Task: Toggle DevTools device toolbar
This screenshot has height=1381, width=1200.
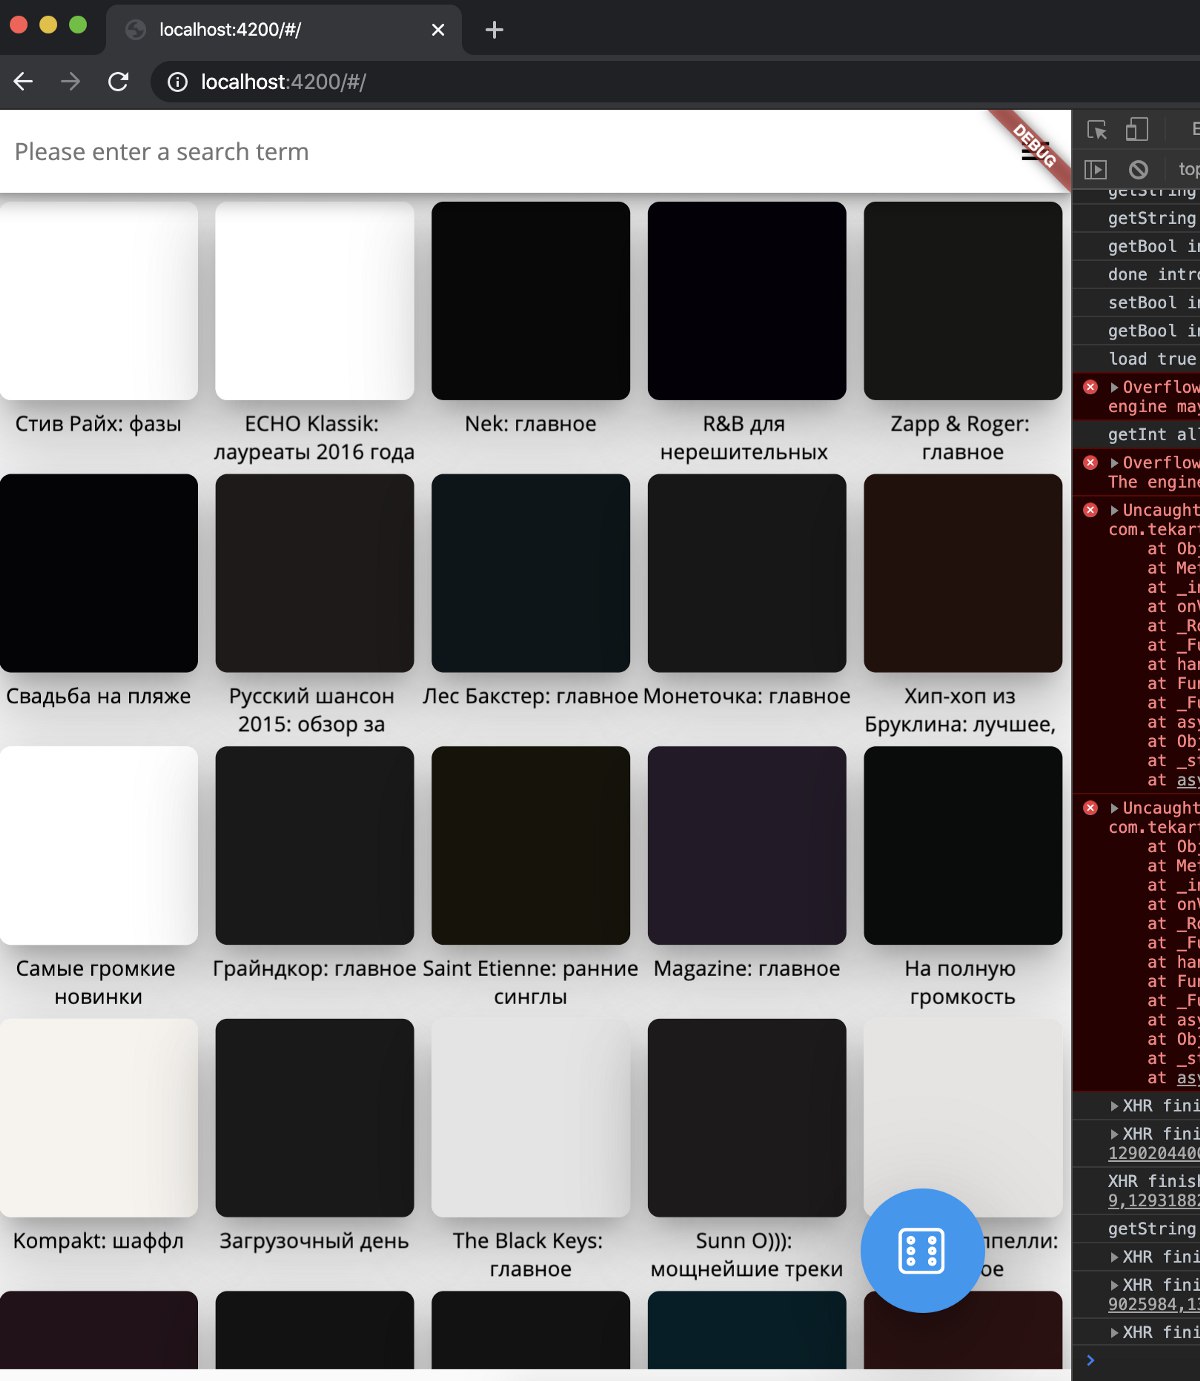Action: (1137, 130)
